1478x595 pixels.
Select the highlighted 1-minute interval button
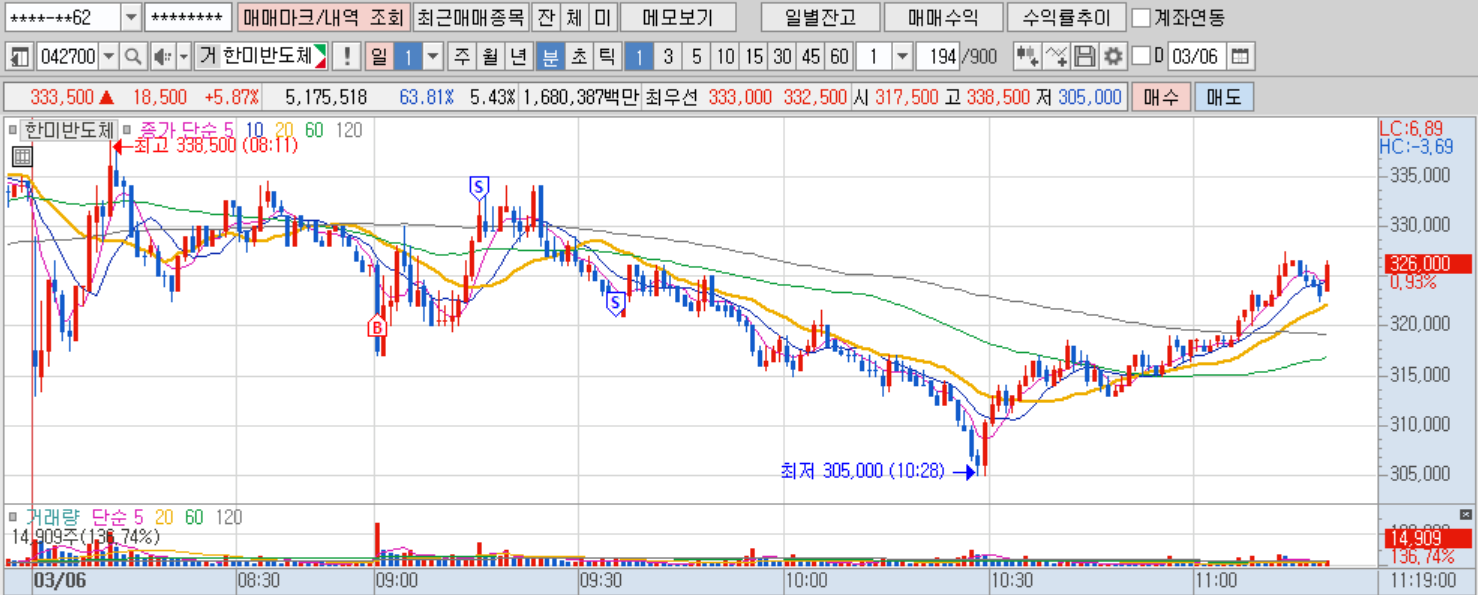pos(639,56)
